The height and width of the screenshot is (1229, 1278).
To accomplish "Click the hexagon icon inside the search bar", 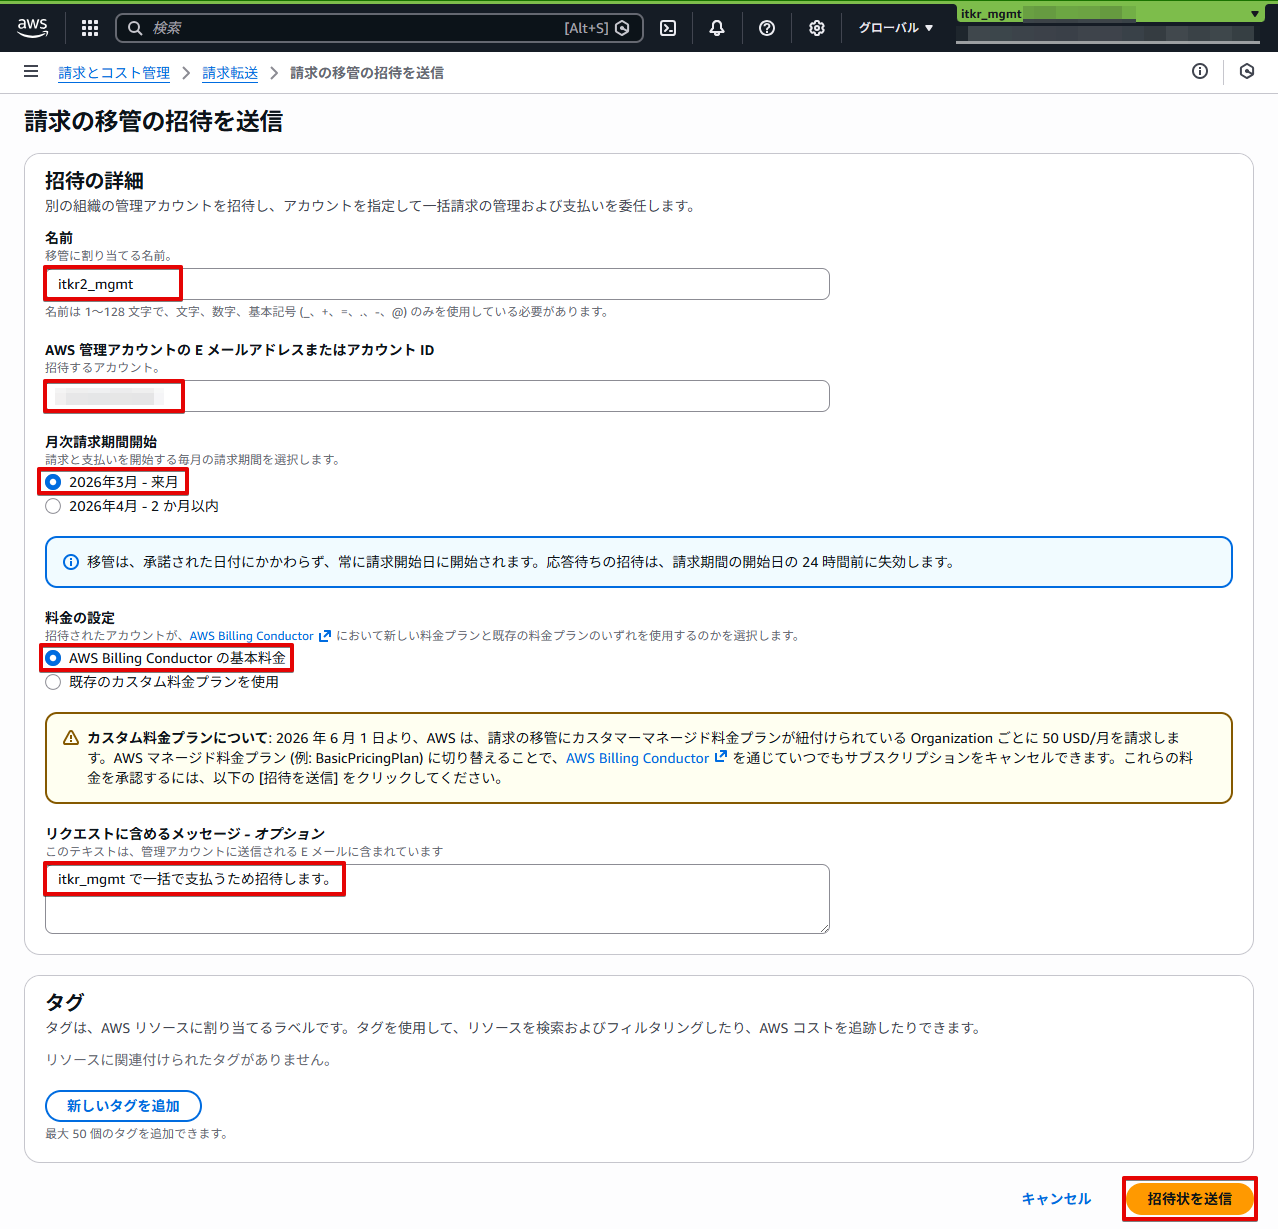I will 623,28.
